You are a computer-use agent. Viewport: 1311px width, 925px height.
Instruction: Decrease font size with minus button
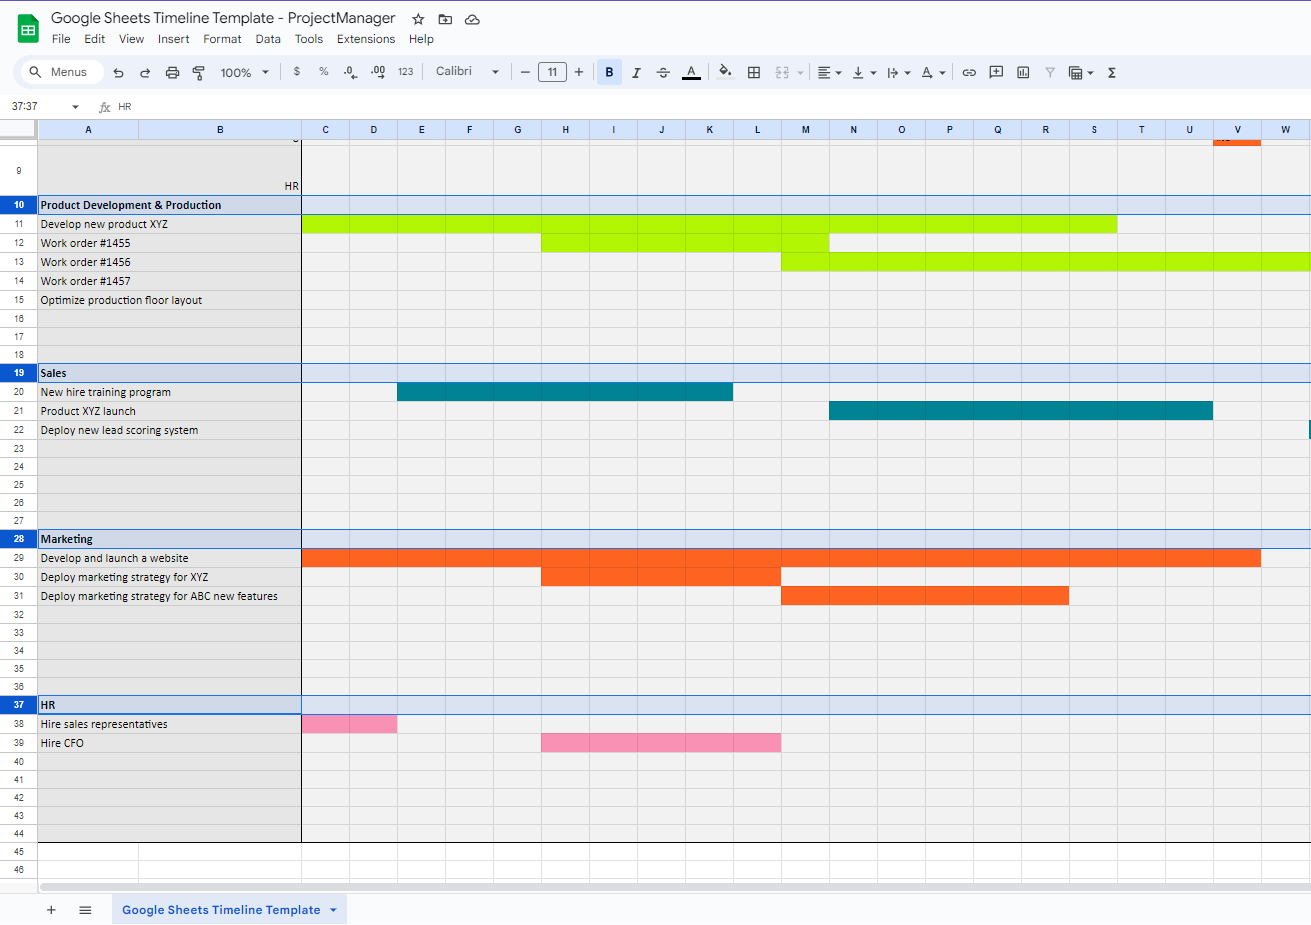[525, 72]
